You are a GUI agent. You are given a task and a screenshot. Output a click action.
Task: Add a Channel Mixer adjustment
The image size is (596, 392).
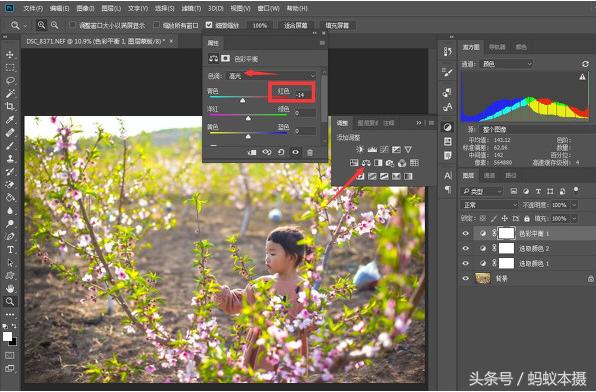pos(402,163)
